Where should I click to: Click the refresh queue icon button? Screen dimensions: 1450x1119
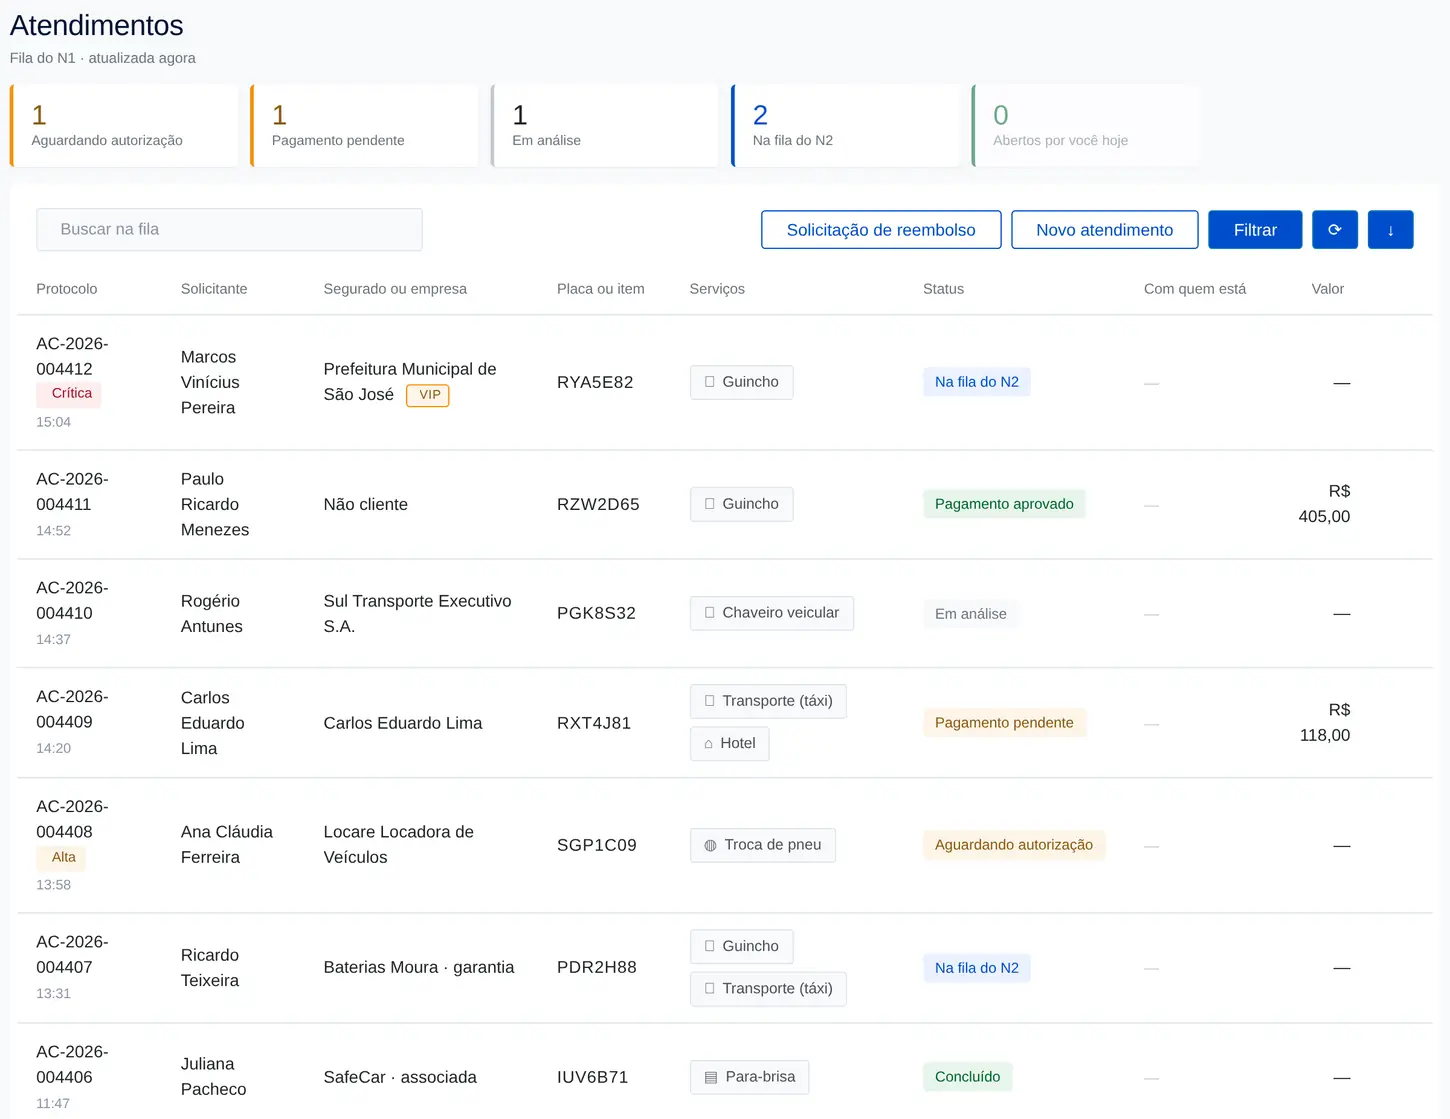pos(1335,230)
